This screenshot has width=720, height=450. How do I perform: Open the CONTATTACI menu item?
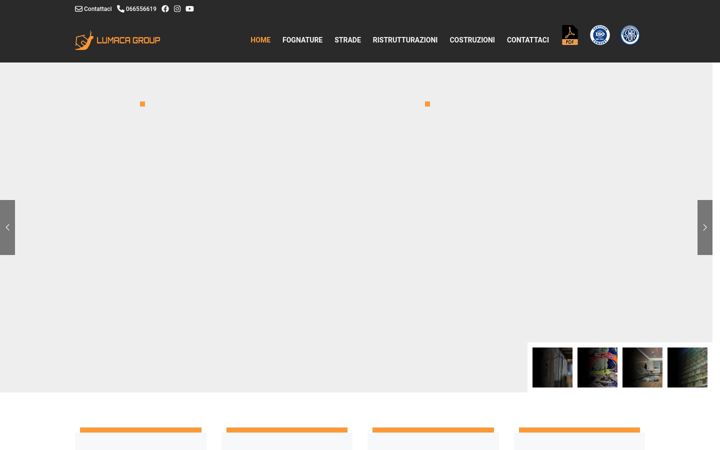tap(528, 40)
